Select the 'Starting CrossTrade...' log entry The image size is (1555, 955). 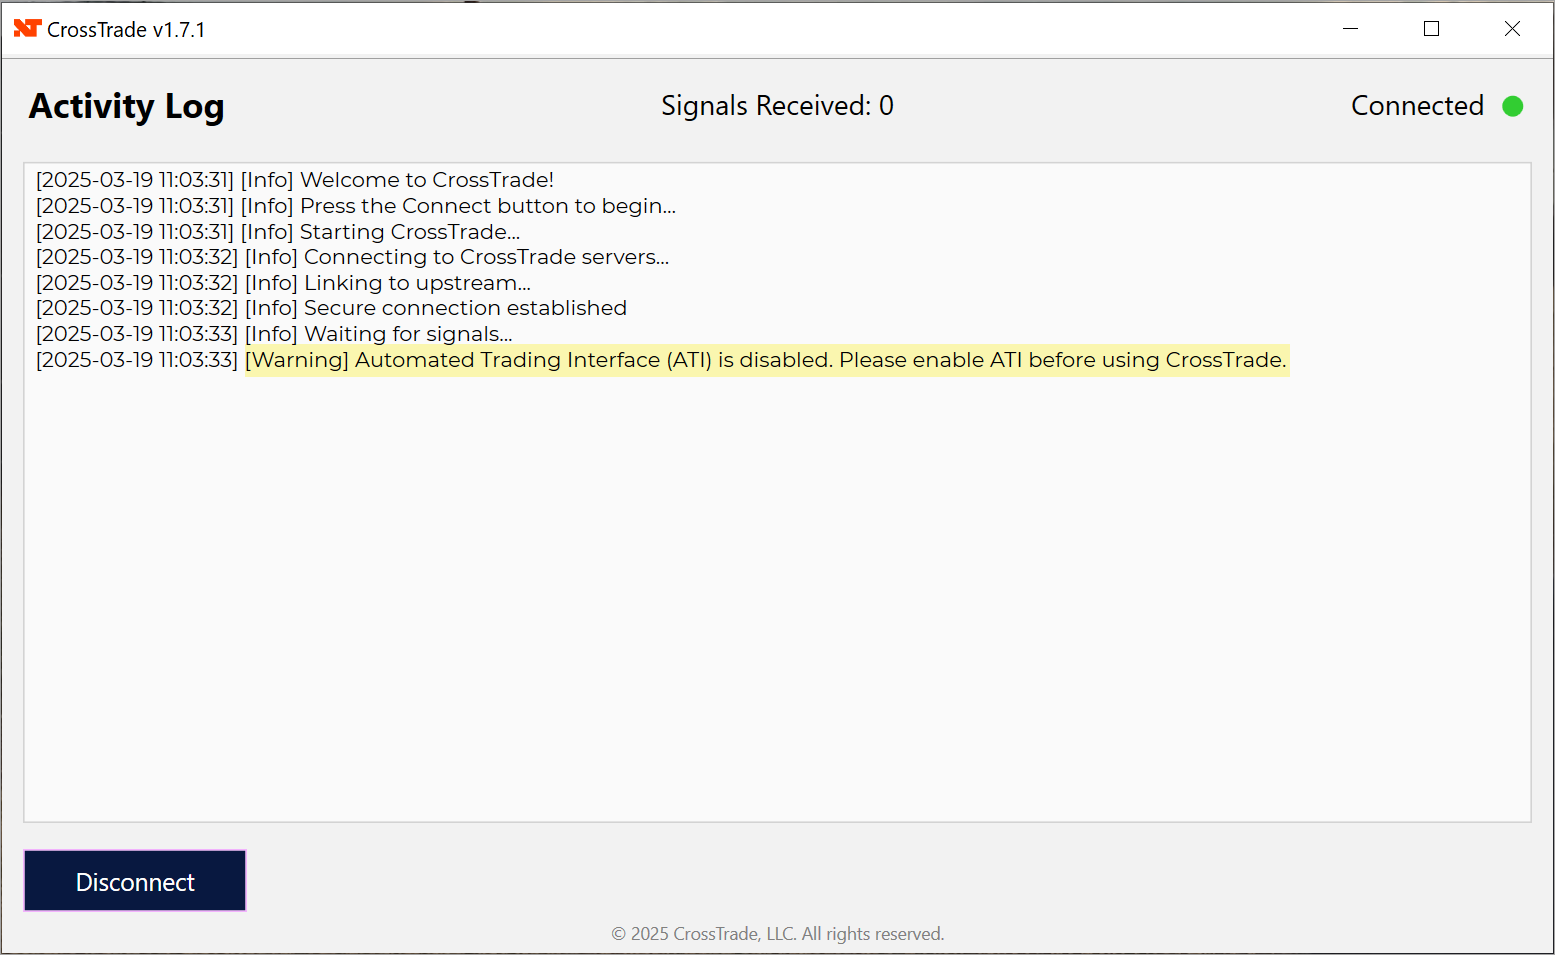pos(278,232)
